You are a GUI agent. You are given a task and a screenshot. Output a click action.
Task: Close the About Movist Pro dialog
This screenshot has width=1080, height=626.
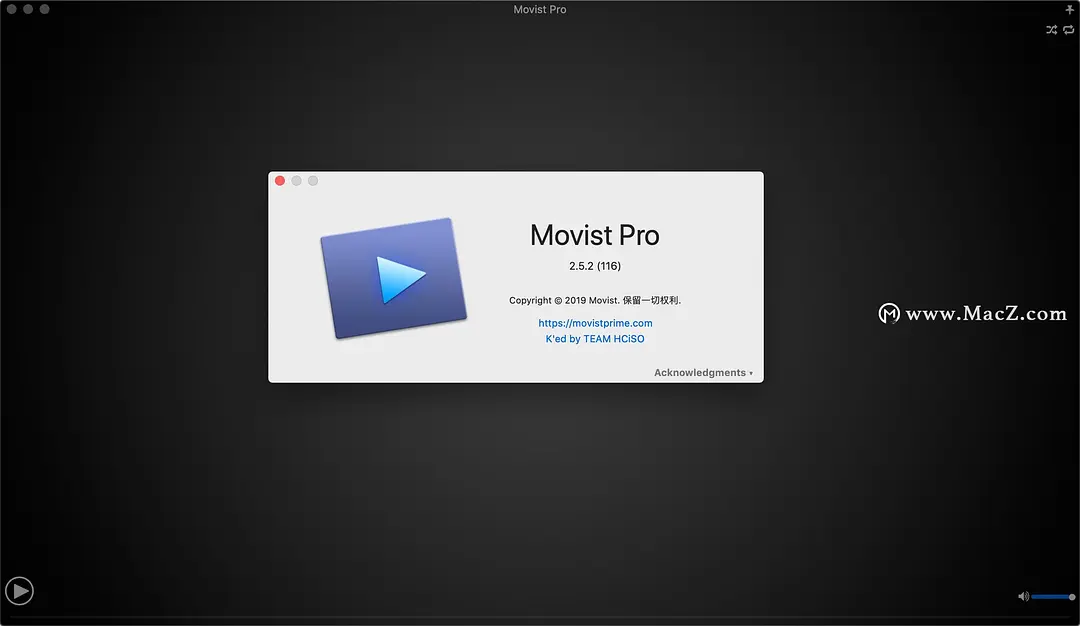click(x=280, y=180)
